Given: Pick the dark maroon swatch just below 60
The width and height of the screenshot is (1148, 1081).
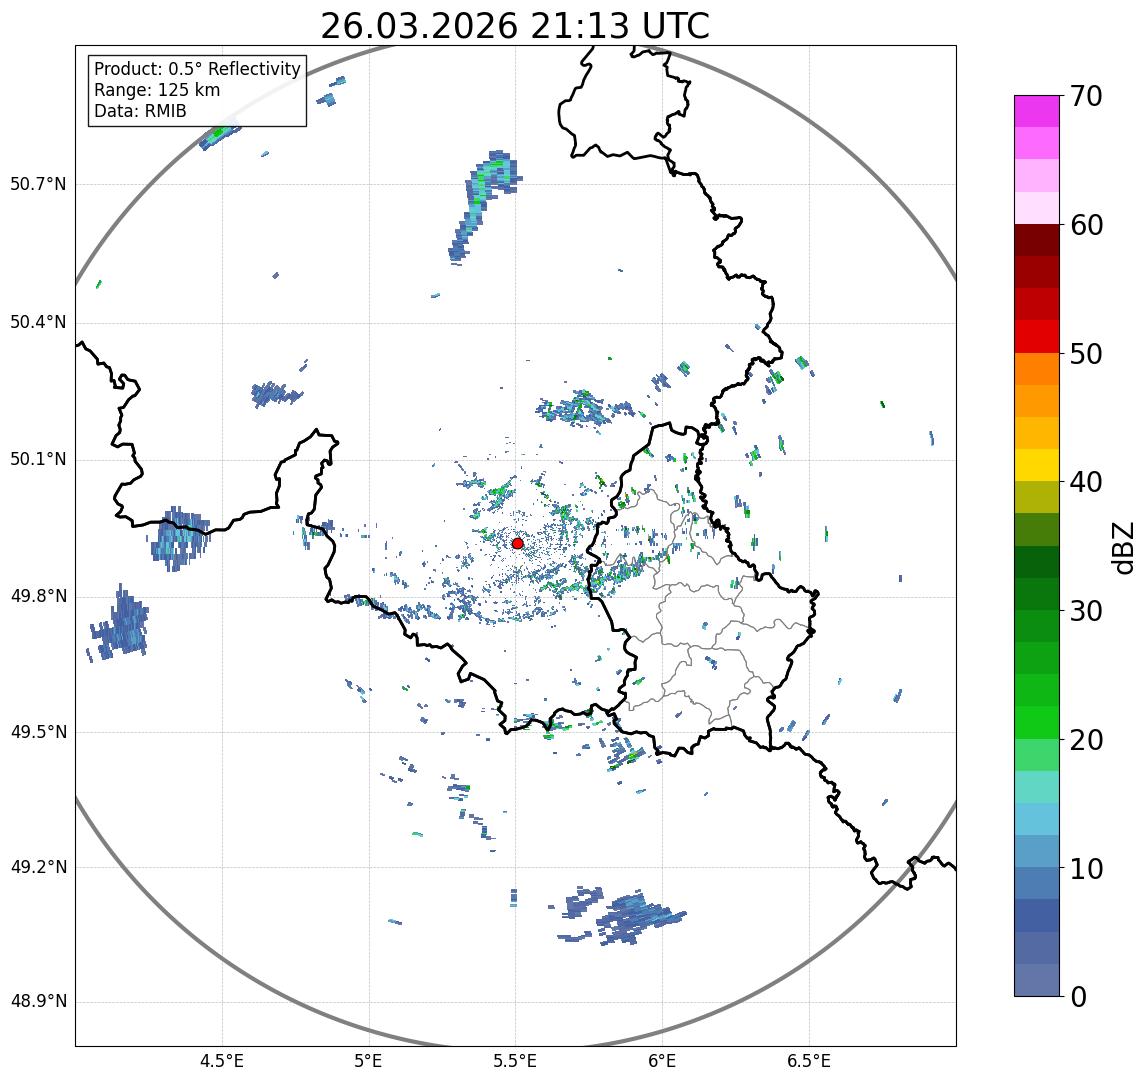Looking at the screenshot, I should [1037, 240].
